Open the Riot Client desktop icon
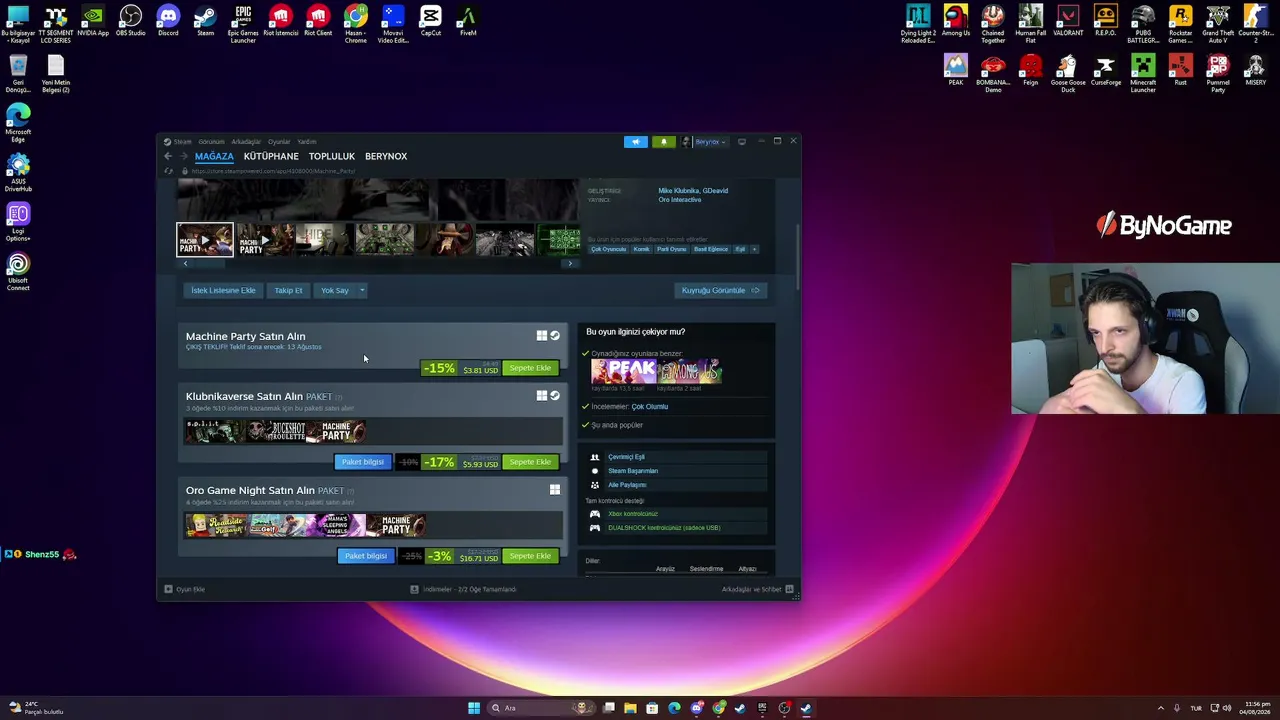The height and width of the screenshot is (720, 1280). point(318,20)
